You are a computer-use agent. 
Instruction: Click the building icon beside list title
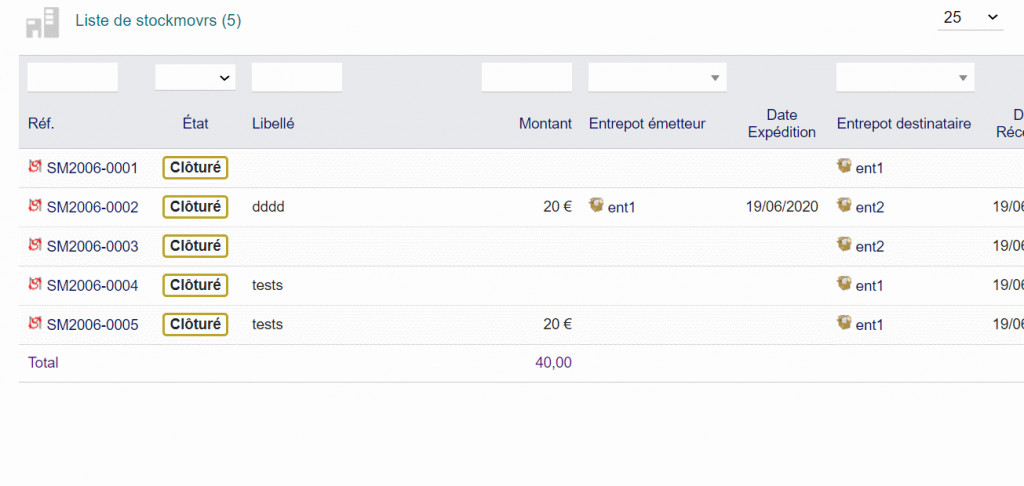tap(43, 22)
